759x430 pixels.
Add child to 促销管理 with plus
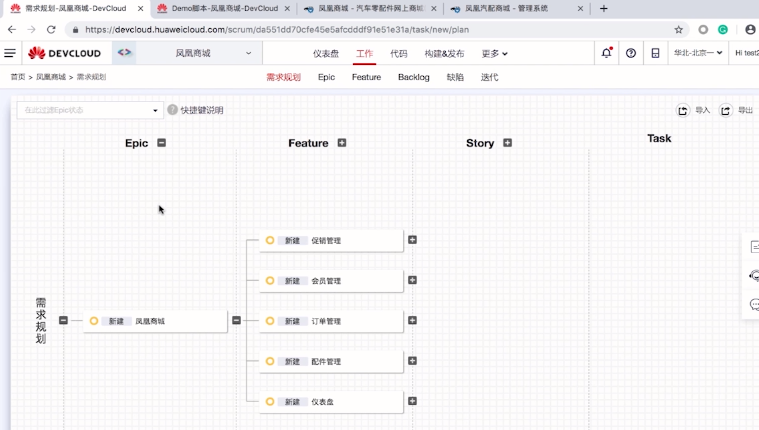[x=412, y=240]
